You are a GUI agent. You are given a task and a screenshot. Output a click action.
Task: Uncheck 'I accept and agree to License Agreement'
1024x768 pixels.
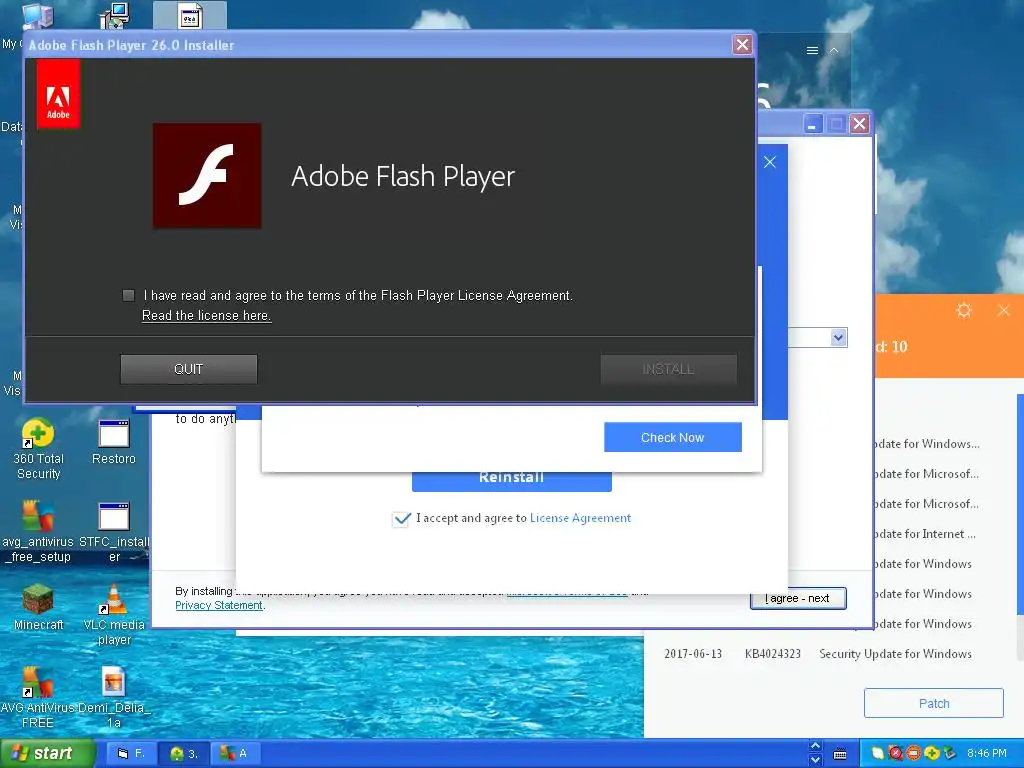coord(401,519)
